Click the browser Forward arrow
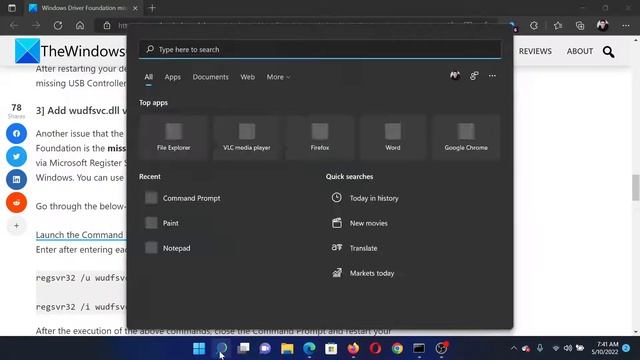Viewport: 640px width, 360px height. [x=36, y=25]
